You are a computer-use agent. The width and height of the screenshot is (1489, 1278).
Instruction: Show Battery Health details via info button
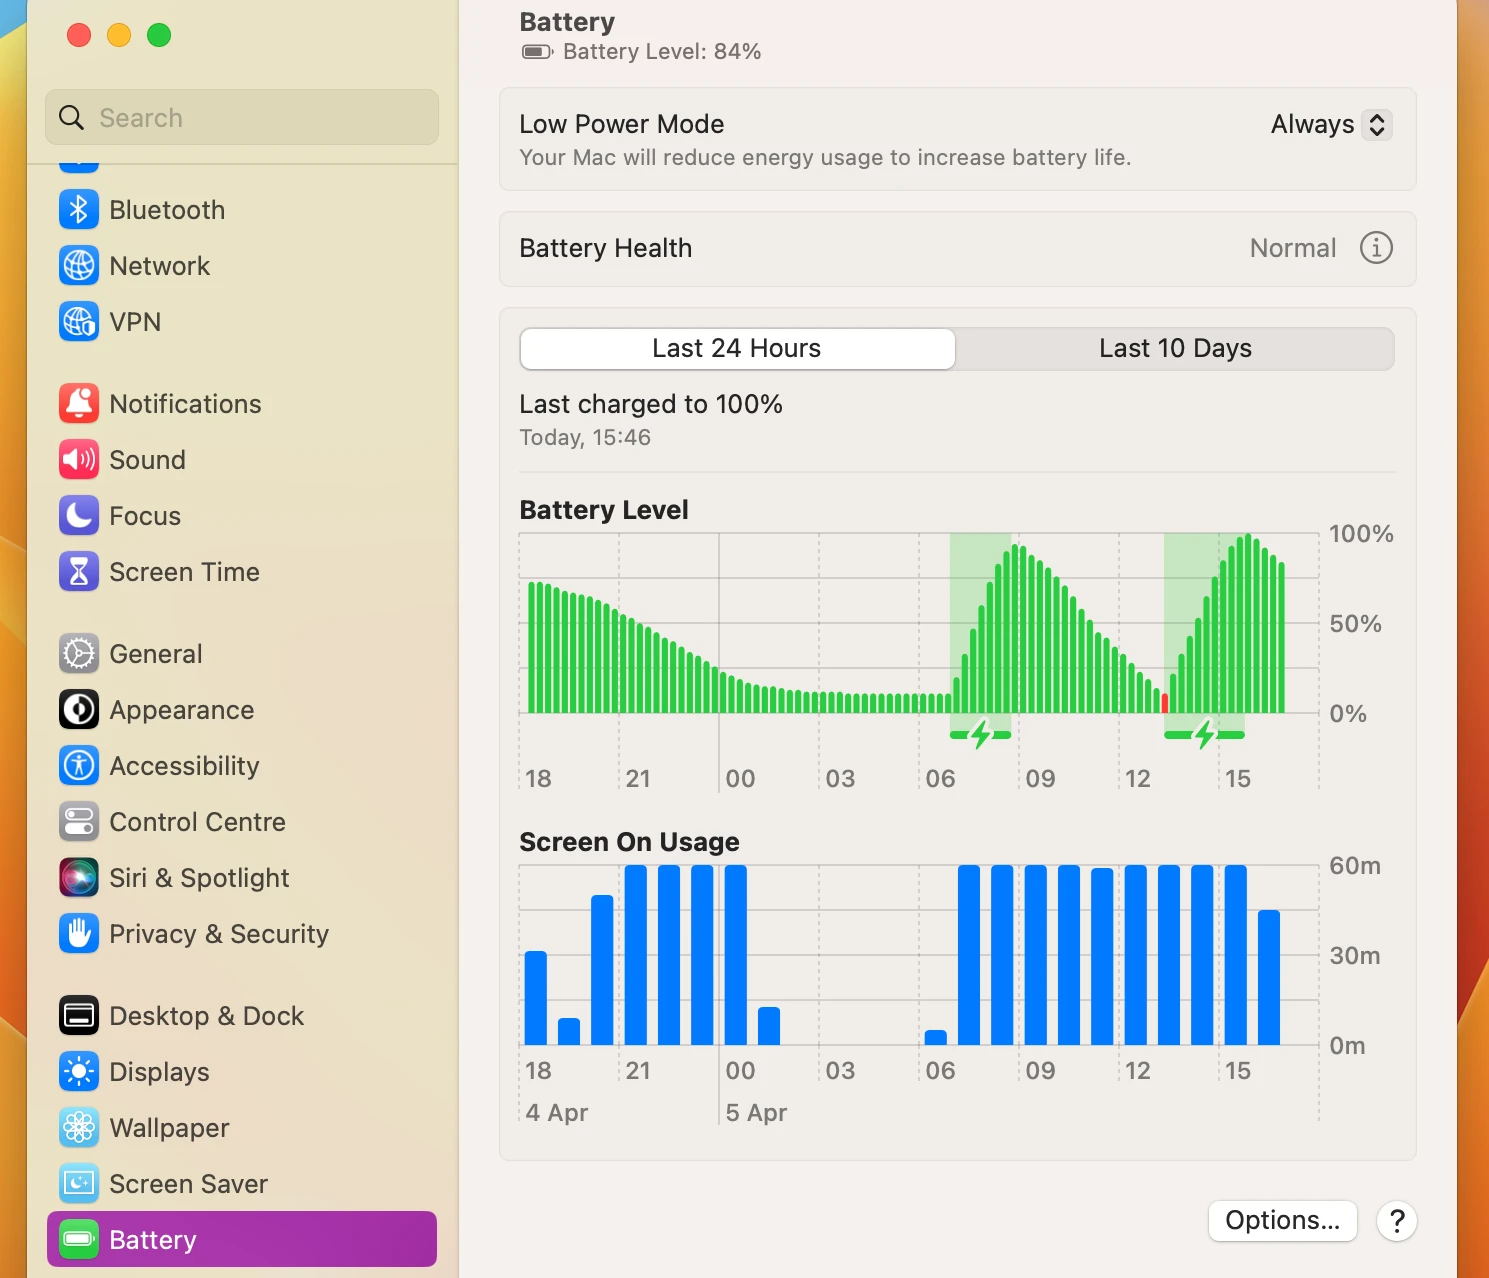point(1375,248)
